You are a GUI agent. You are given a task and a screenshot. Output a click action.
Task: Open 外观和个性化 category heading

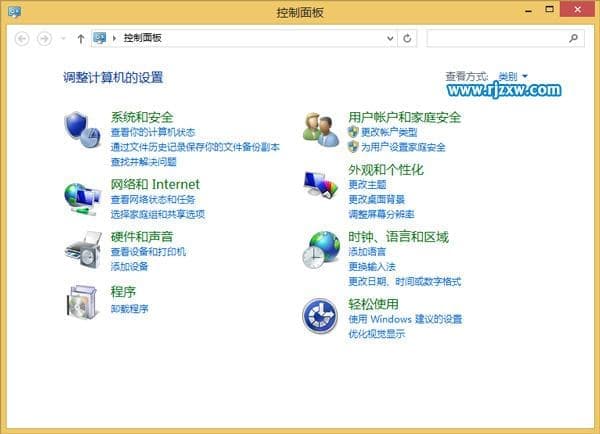point(386,170)
